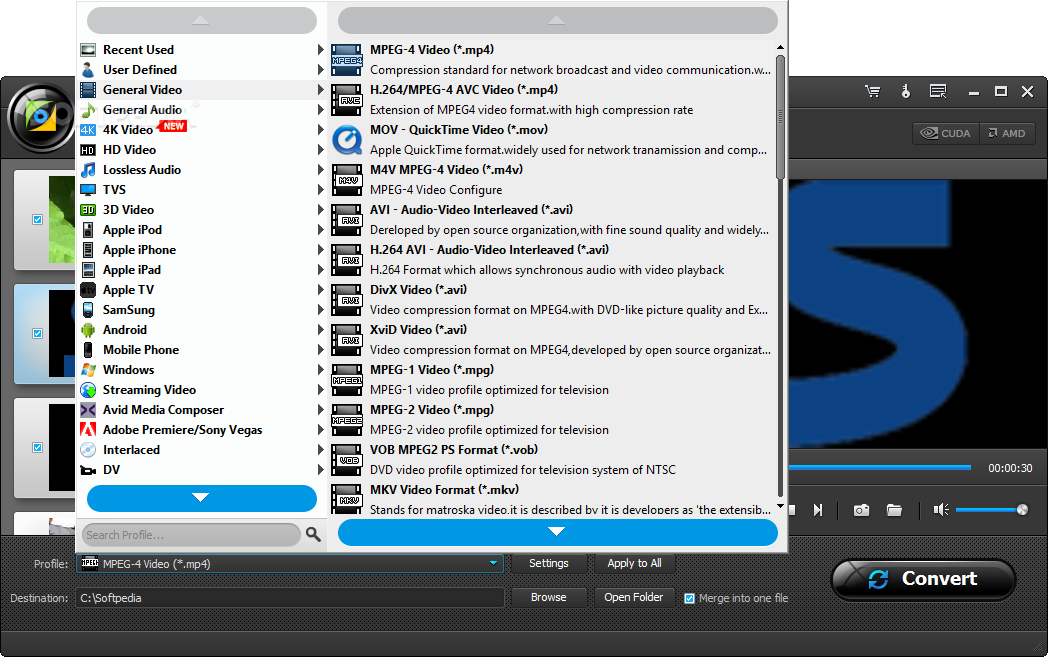1048x657 pixels.
Task: Uncheck the first video item checkbox
Action: point(37,219)
